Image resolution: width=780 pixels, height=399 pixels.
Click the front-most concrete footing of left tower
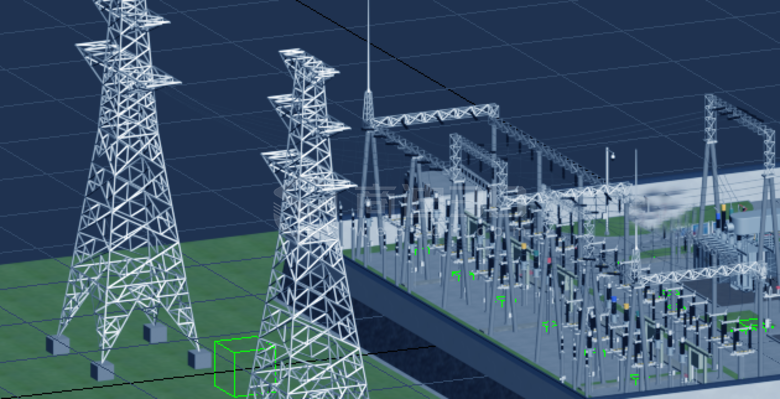102,371
